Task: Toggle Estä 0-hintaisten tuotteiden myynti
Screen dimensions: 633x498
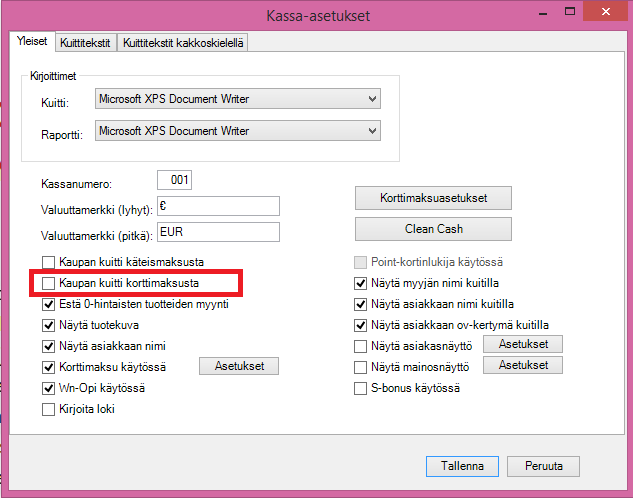Action: pyautogui.click(x=48, y=304)
